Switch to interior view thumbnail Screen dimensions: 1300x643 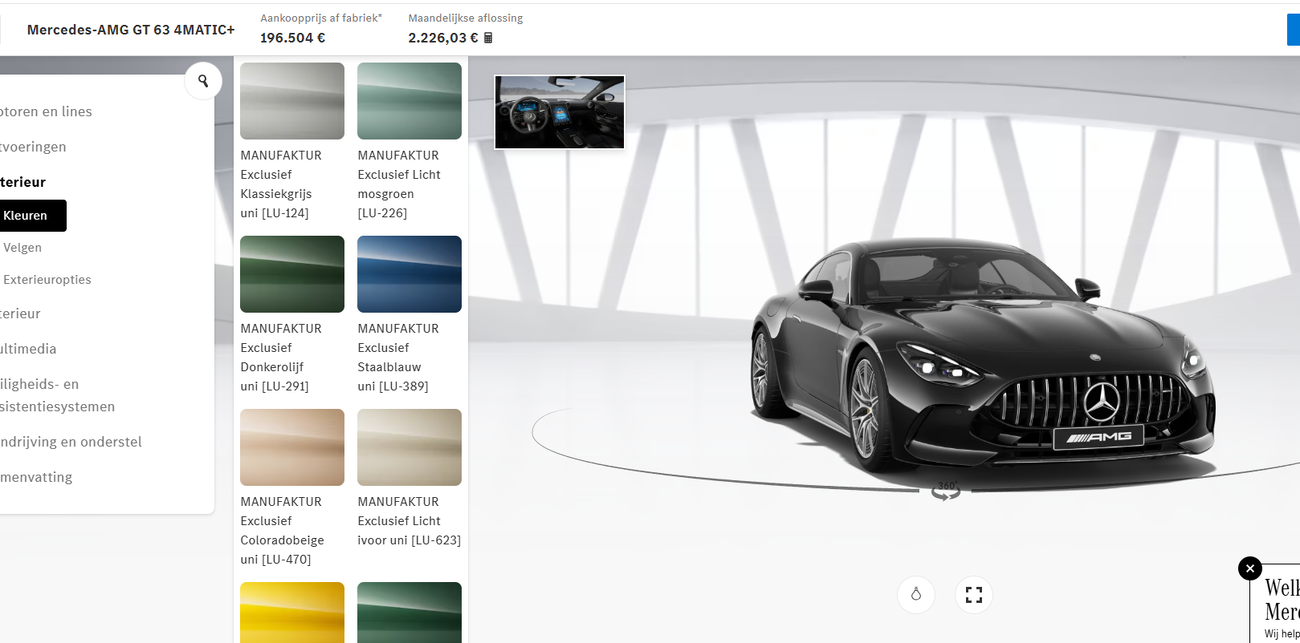(560, 112)
